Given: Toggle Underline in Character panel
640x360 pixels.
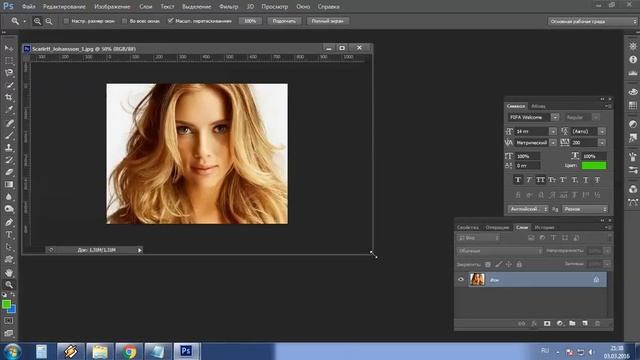Looking at the screenshot, I should click(586, 180).
